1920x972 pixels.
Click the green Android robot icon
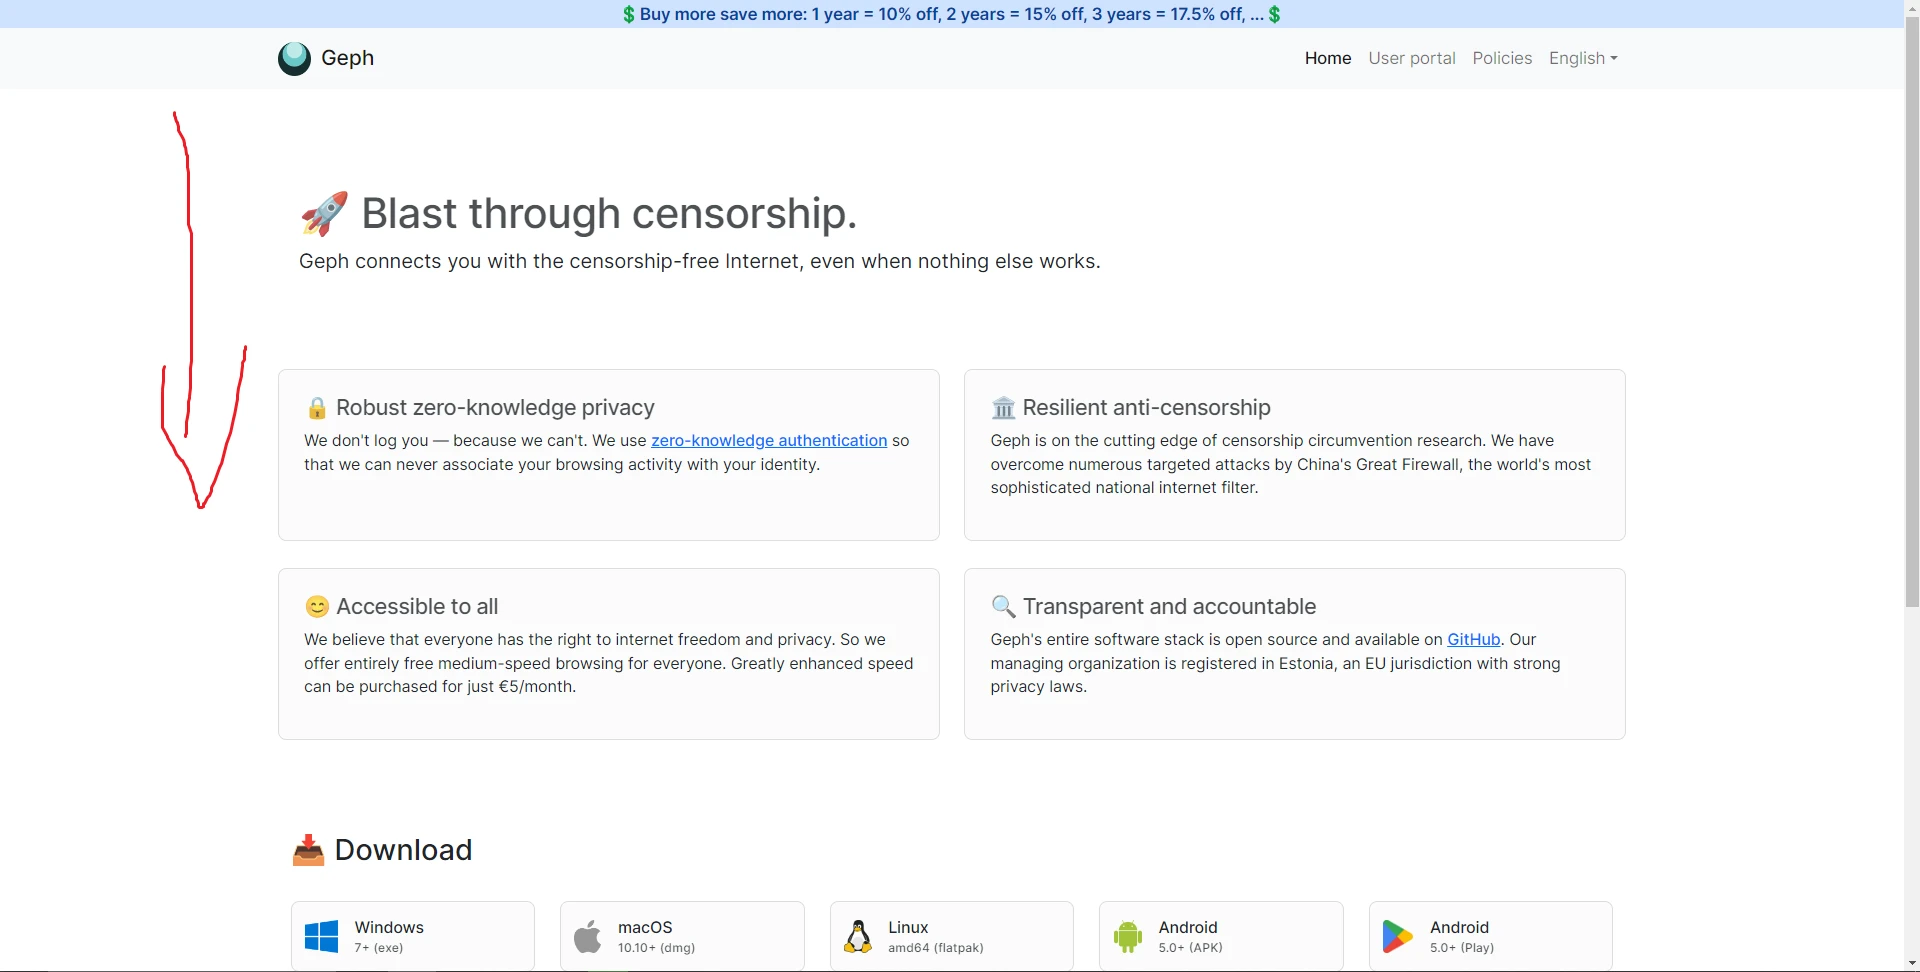[x=1127, y=937]
